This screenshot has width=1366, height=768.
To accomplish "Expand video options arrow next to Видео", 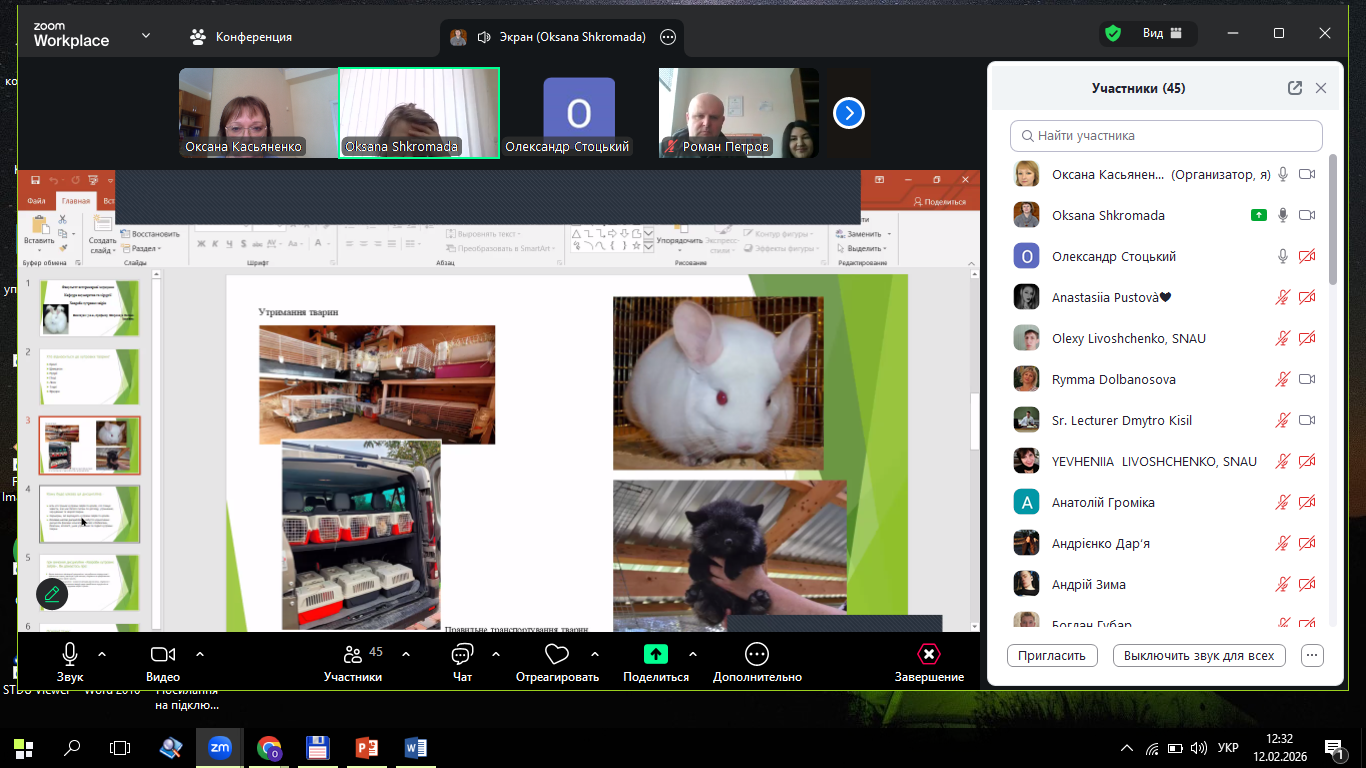I will coord(200,654).
